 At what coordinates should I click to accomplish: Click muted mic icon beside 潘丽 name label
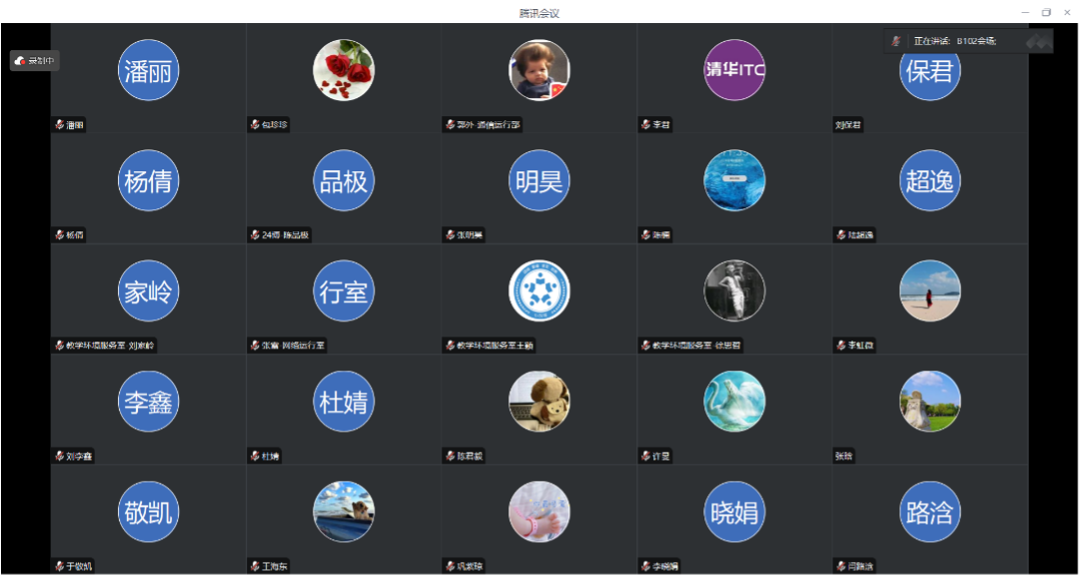60,125
